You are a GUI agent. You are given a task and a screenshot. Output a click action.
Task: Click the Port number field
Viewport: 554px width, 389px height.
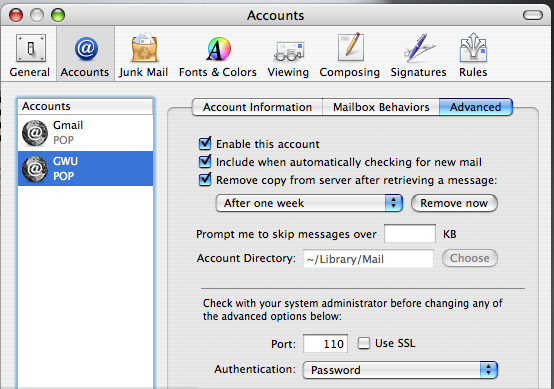[x=325, y=343]
